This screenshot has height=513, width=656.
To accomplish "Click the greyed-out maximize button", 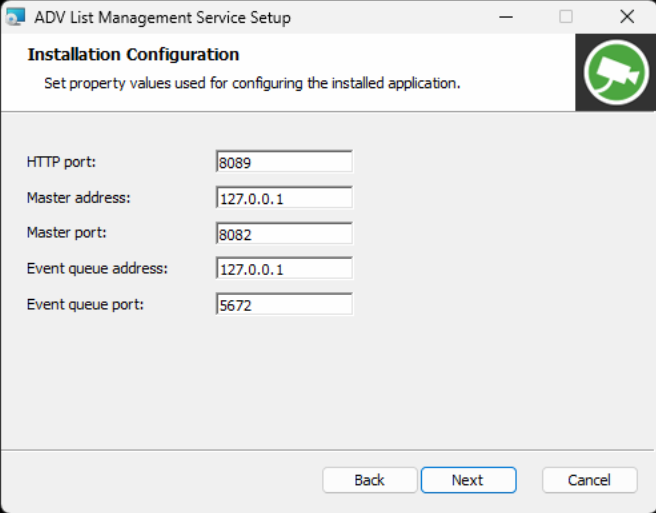I will coord(566,17).
